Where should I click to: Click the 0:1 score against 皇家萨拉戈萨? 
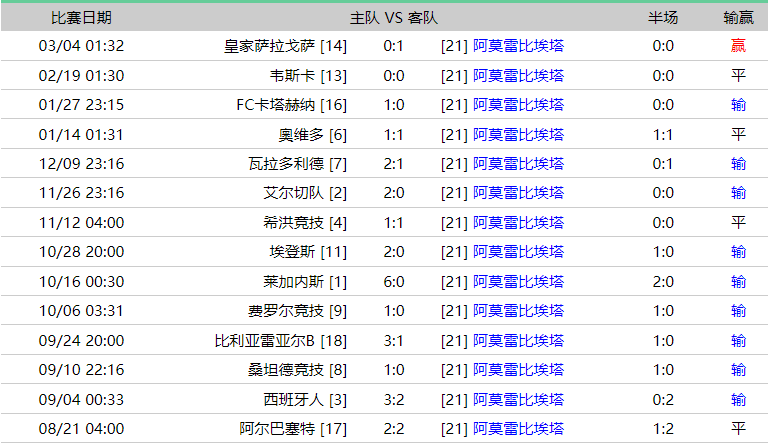point(394,46)
